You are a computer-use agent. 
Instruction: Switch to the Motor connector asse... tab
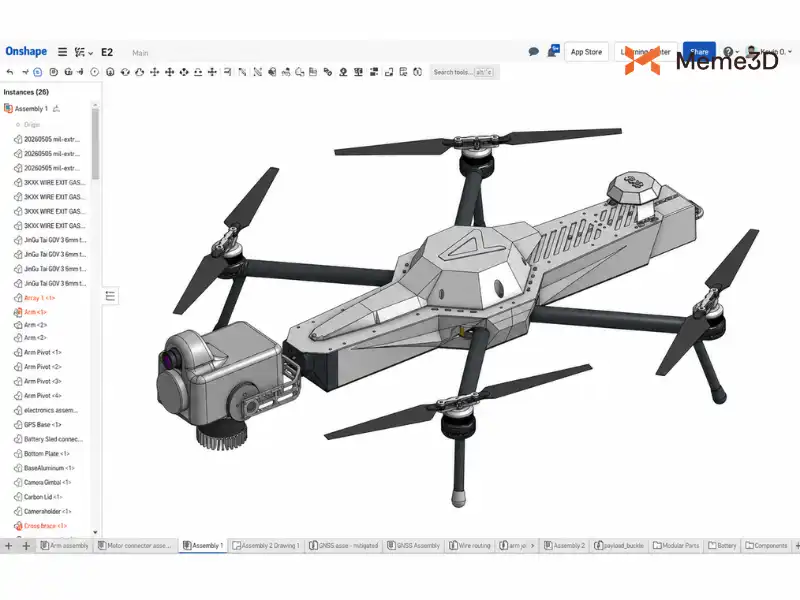(x=135, y=545)
